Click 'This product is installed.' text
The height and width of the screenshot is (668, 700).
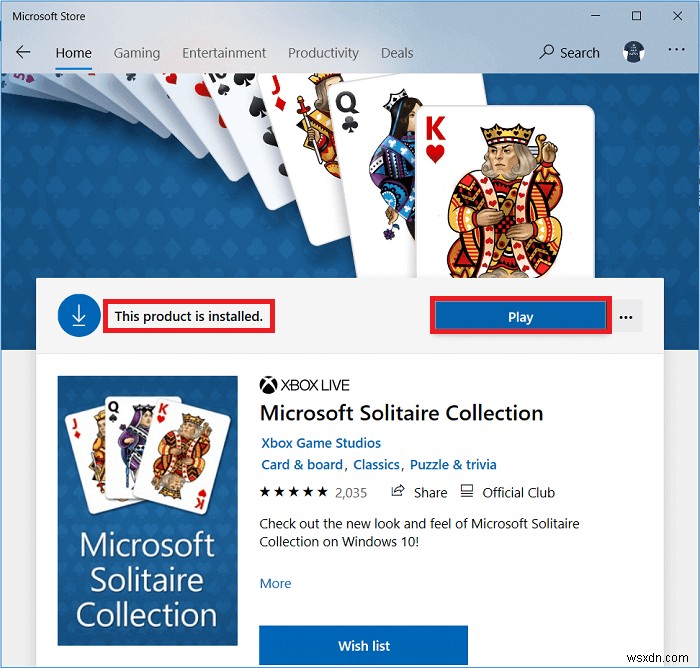[188, 316]
